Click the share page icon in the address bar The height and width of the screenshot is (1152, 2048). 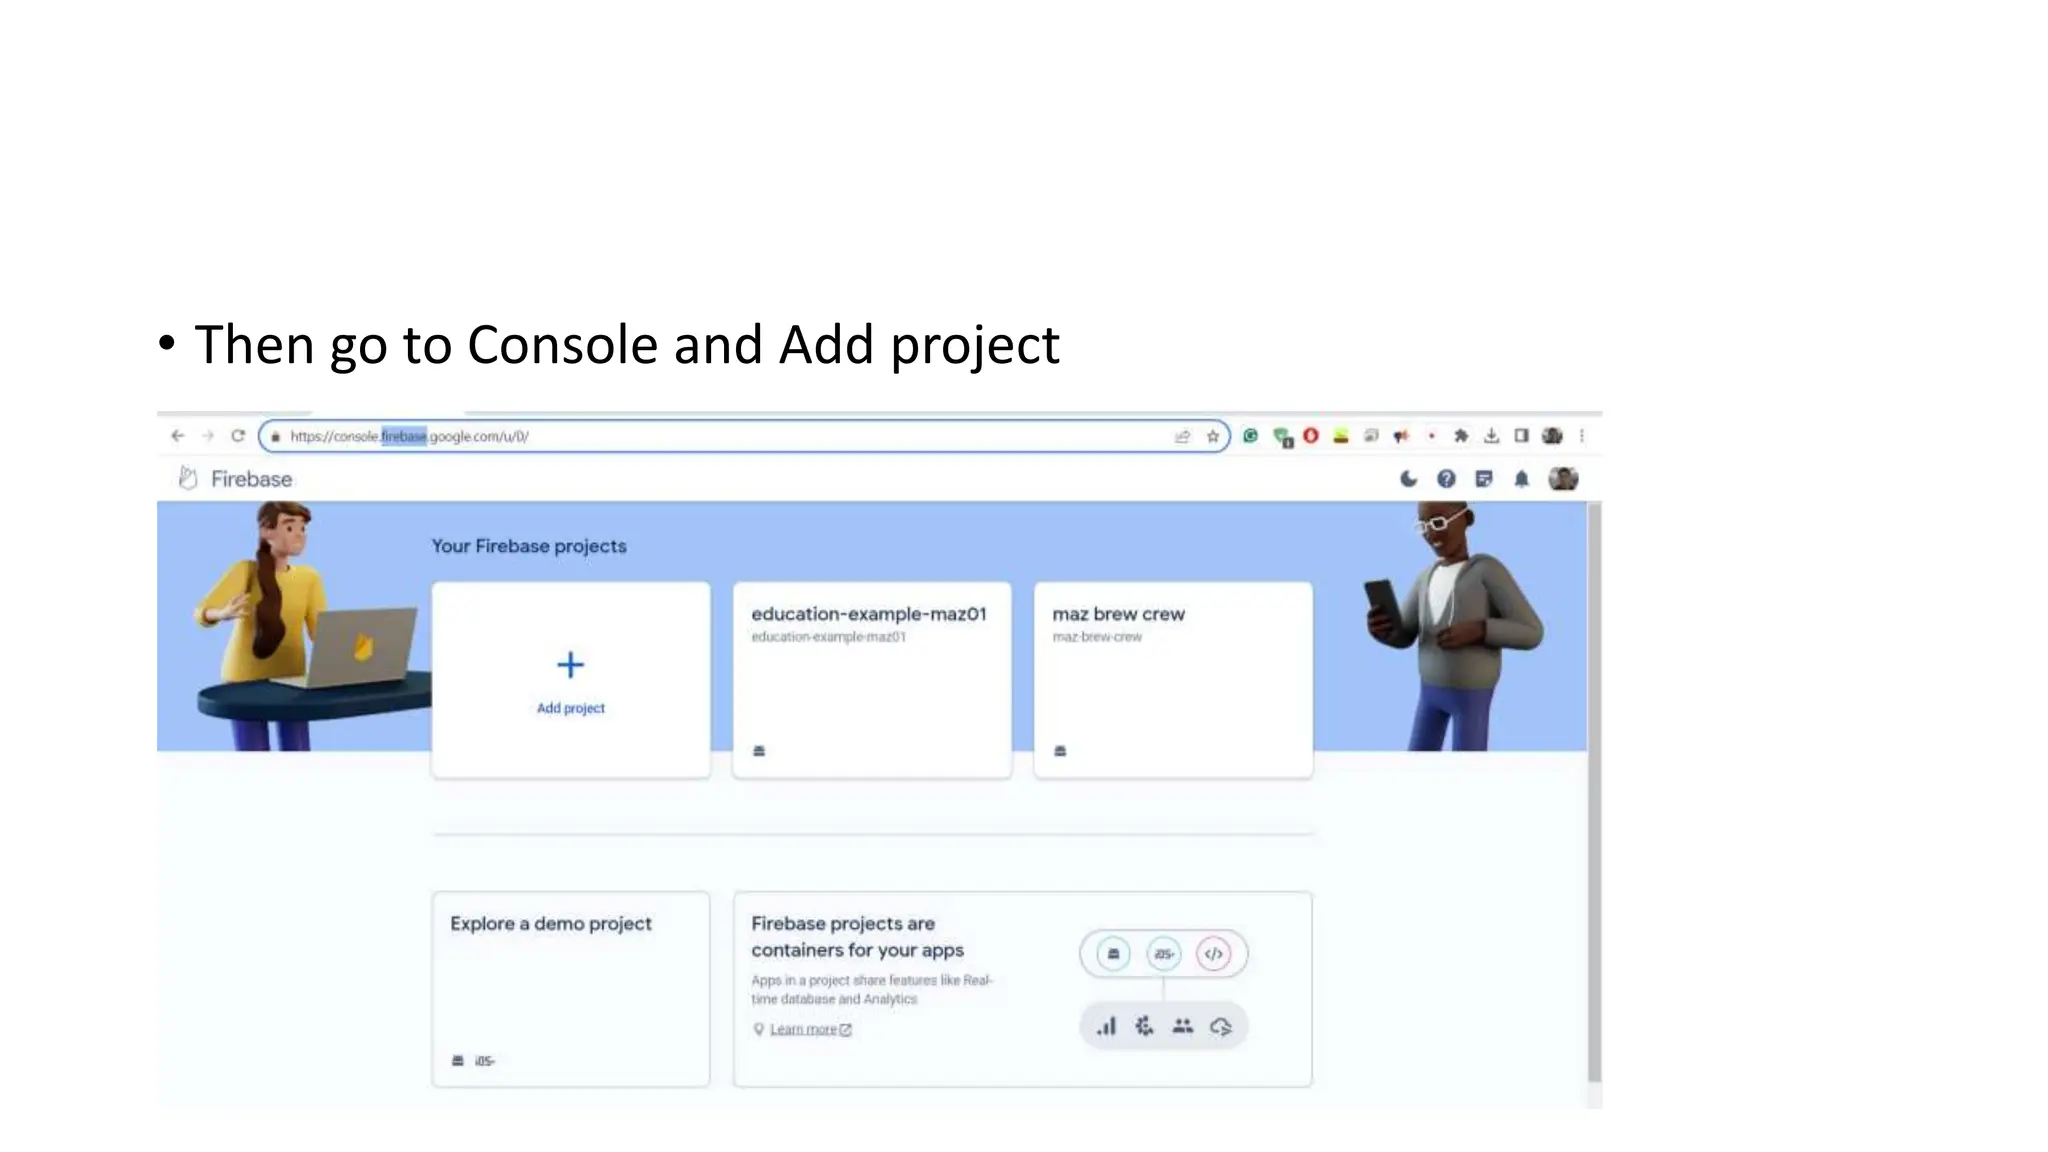pyautogui.click(x=1182, y=436)
